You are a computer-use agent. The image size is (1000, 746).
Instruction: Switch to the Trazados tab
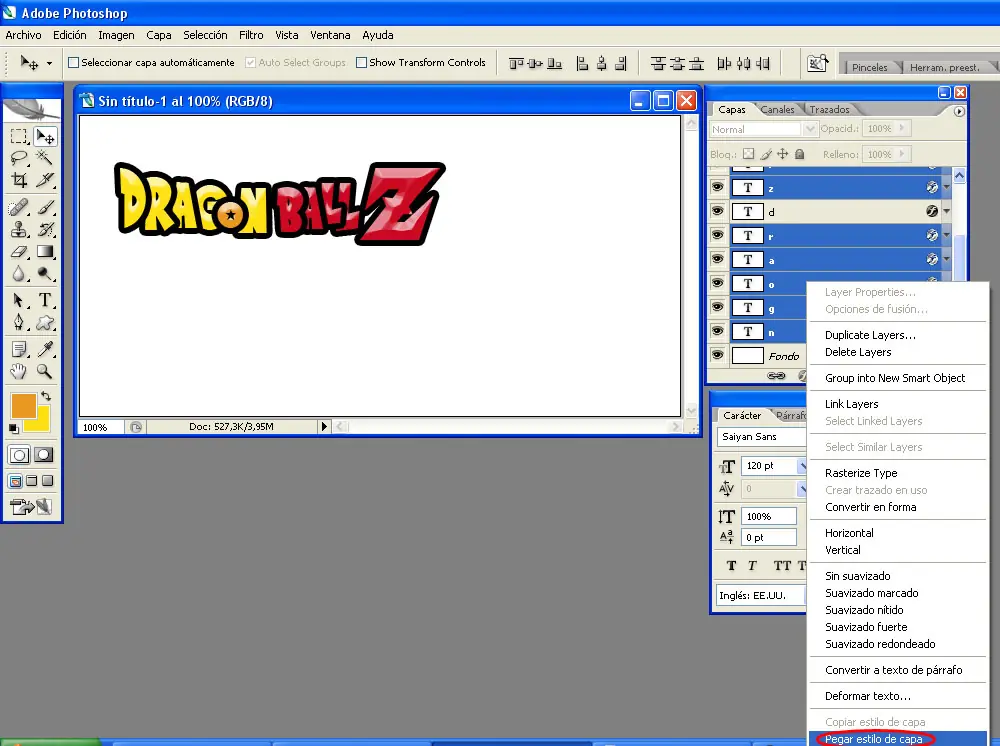[x=829, y=110]
